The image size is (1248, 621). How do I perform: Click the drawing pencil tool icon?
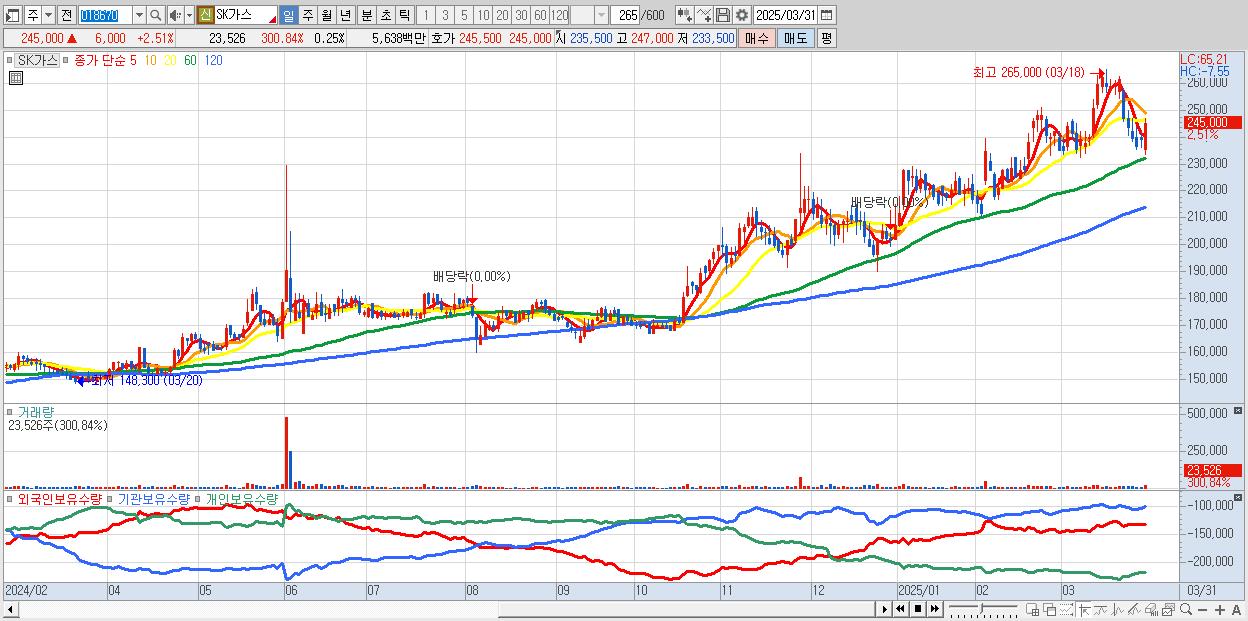[1134, 610]
